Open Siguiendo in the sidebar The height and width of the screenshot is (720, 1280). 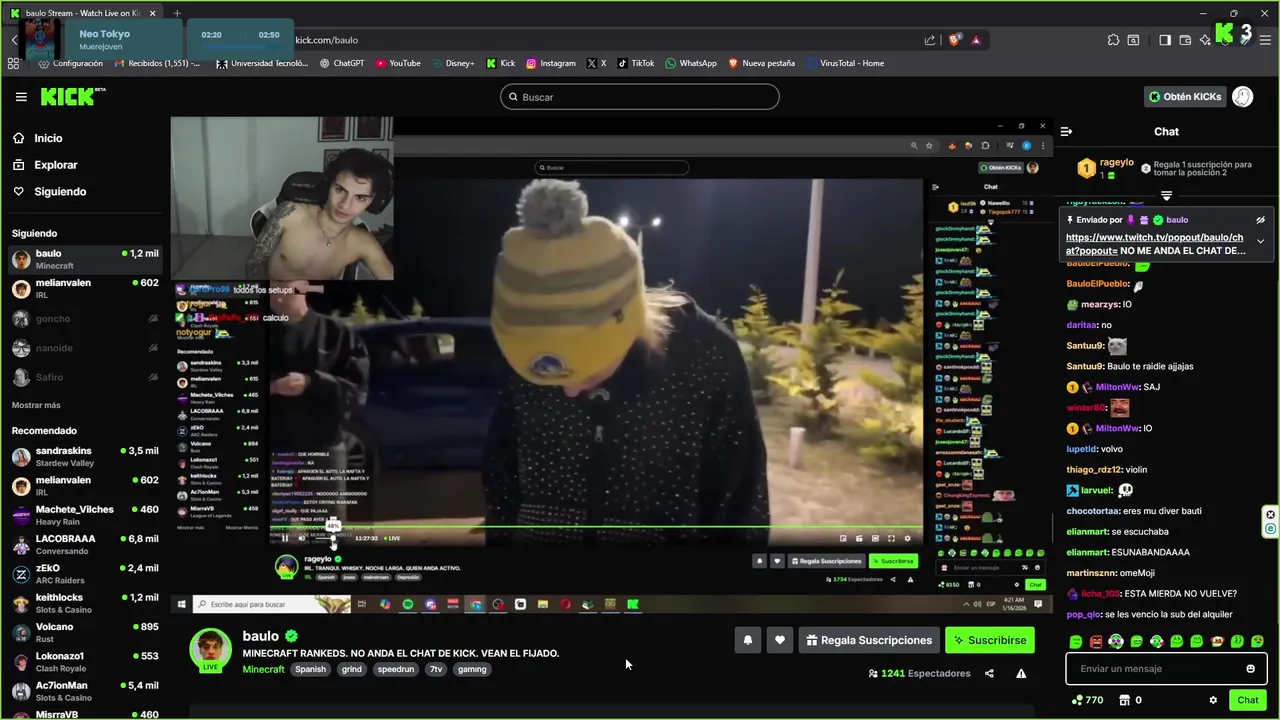click(60, 191)
